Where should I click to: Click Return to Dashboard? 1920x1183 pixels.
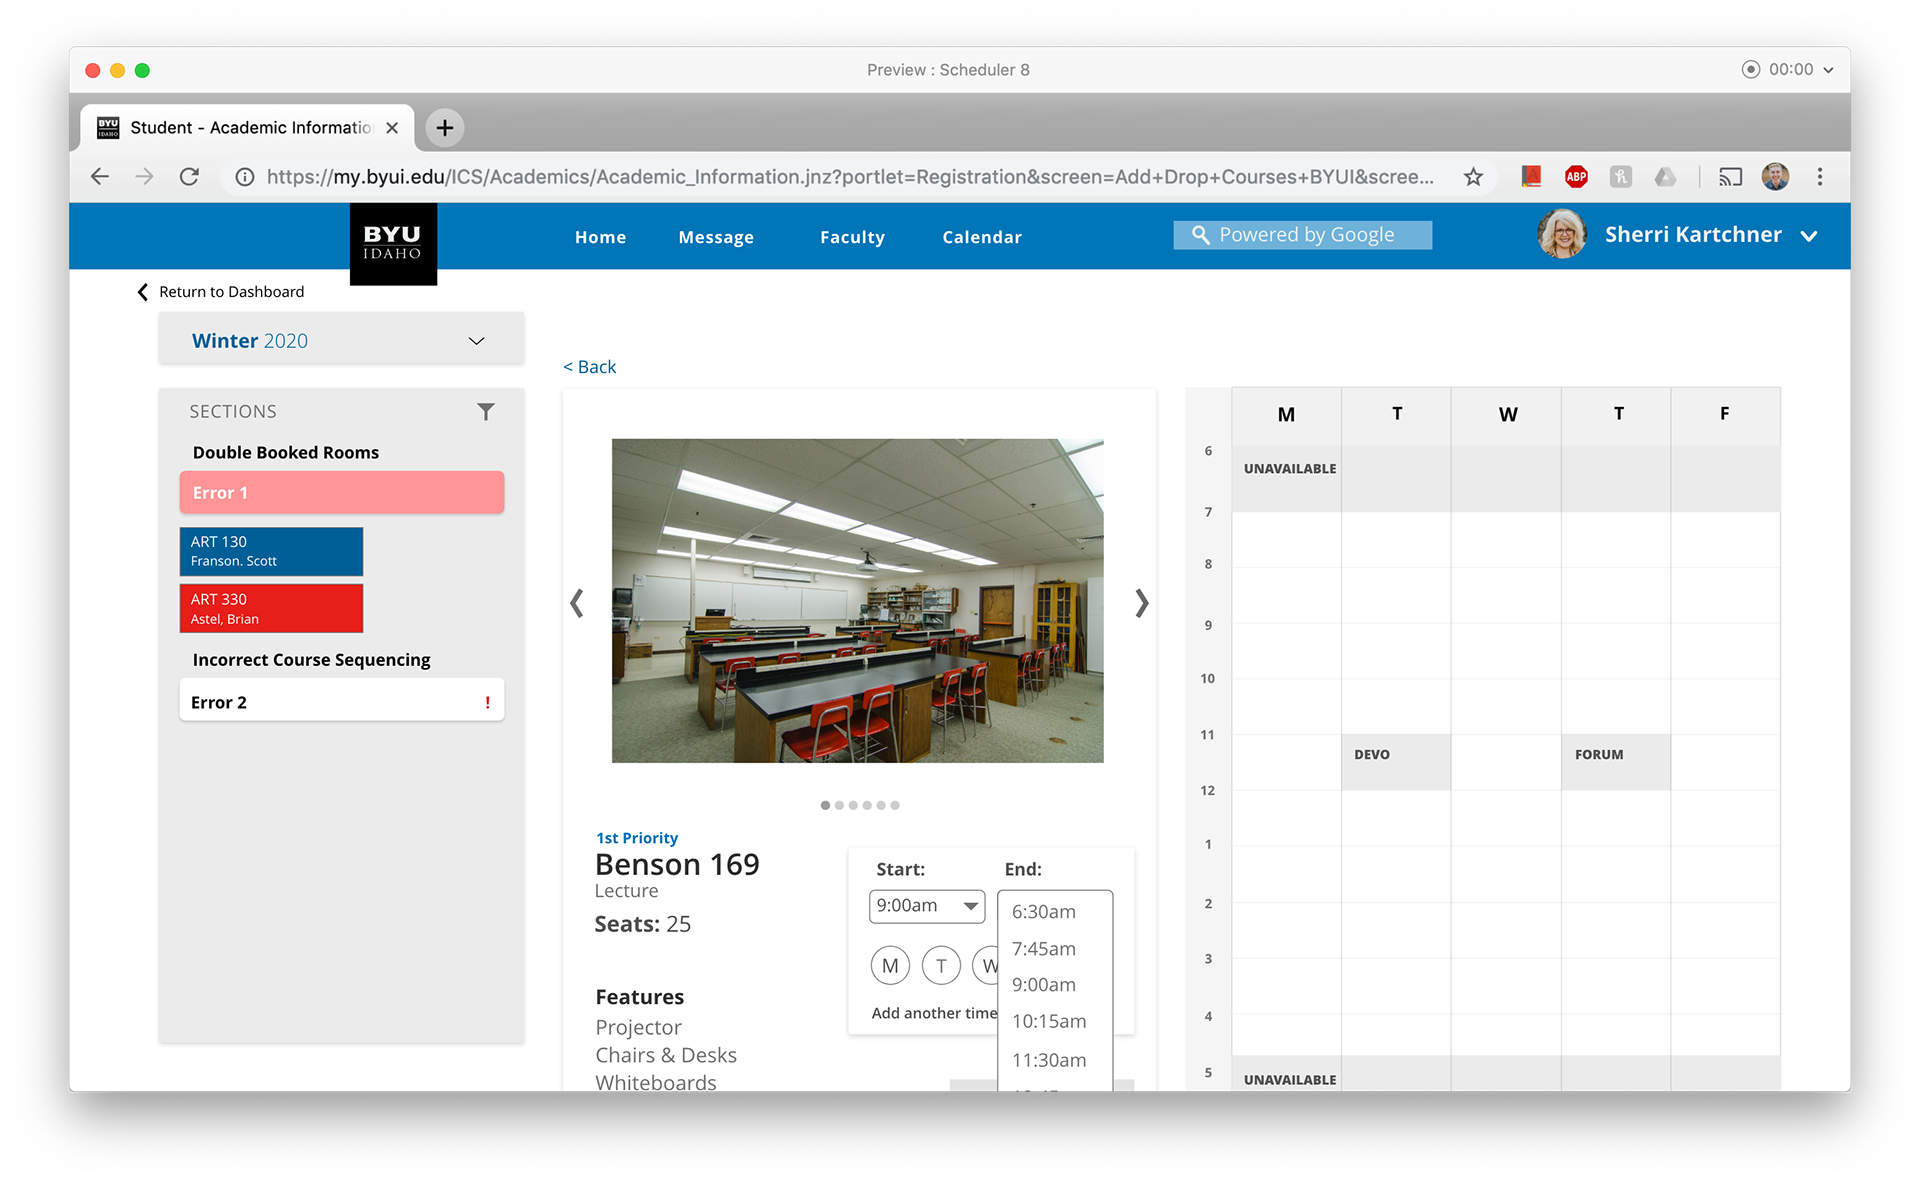(231, 292)
